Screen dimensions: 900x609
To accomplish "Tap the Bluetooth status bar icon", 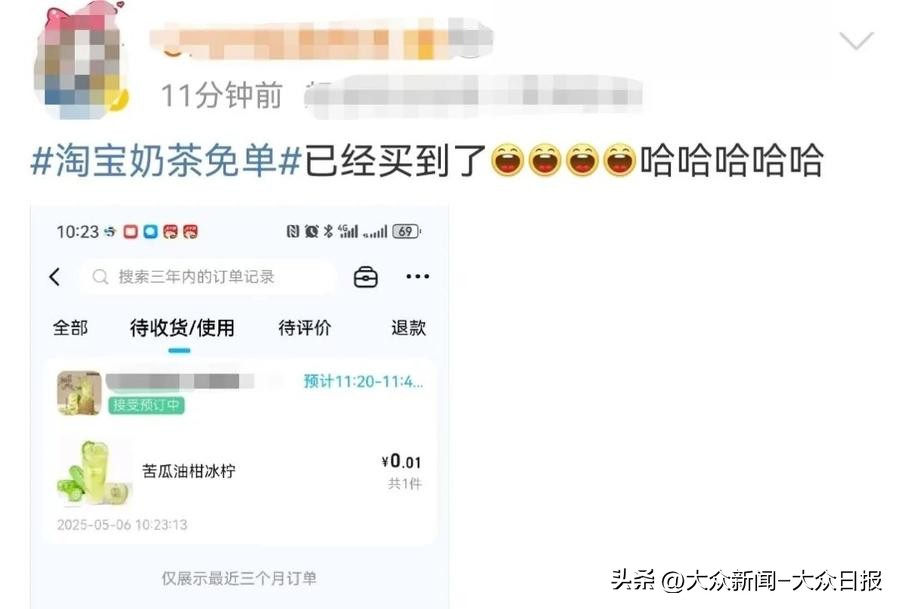I will [x=328, y=231].
